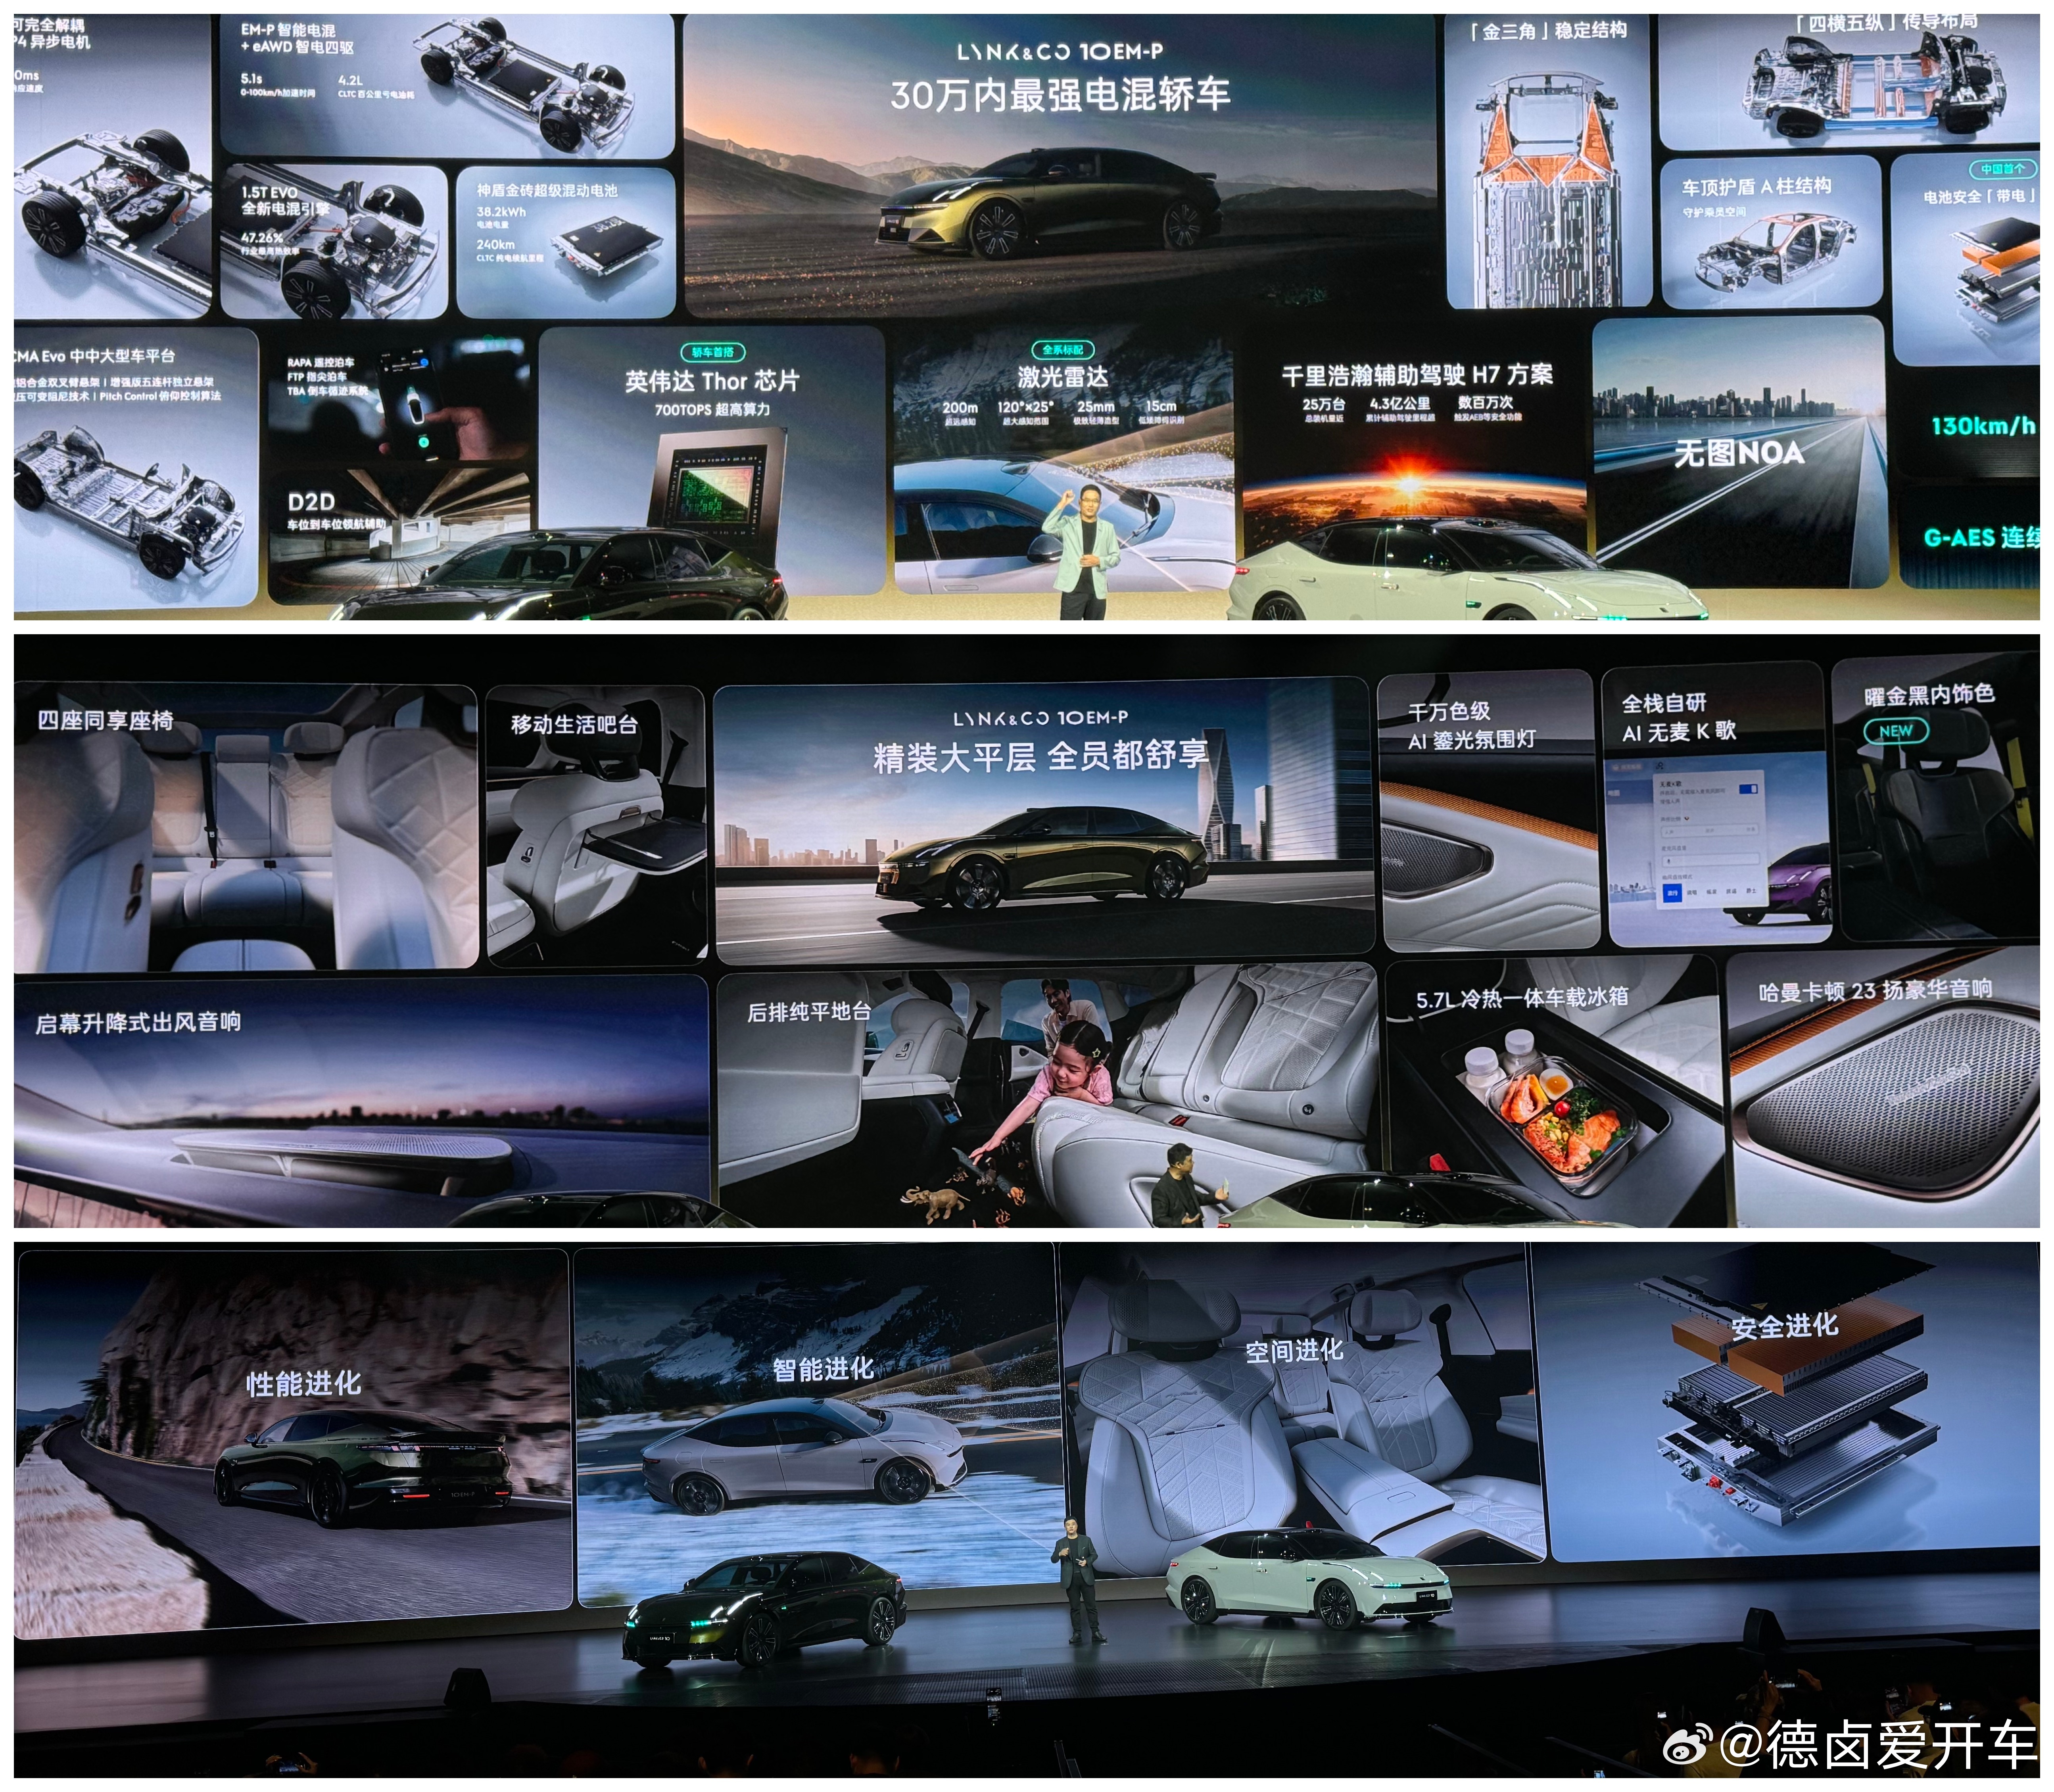
Task: Click the 'NEW' badge under 曜金黑内饰色
Action: pyautogui.click(x=1896, y=731)
